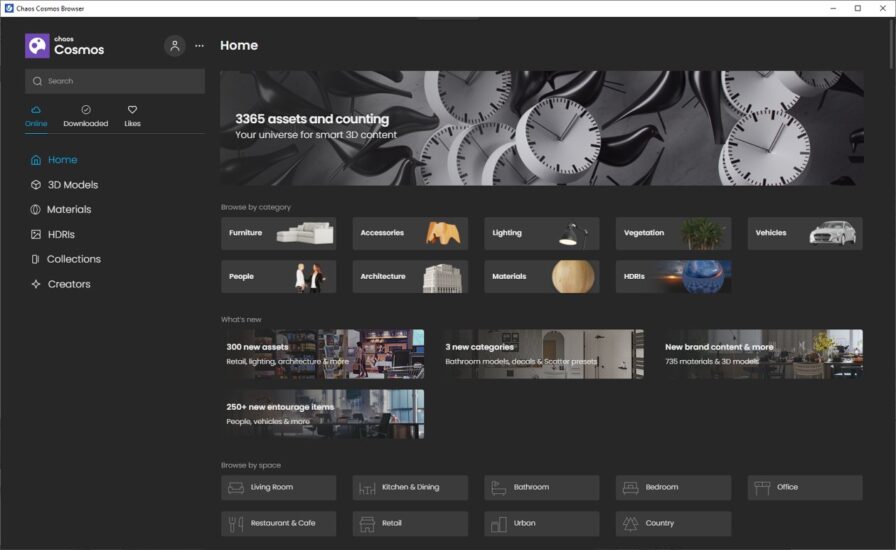Click the user account profile icon
This screenshot has height=550, width=896.
click(175, 46)
